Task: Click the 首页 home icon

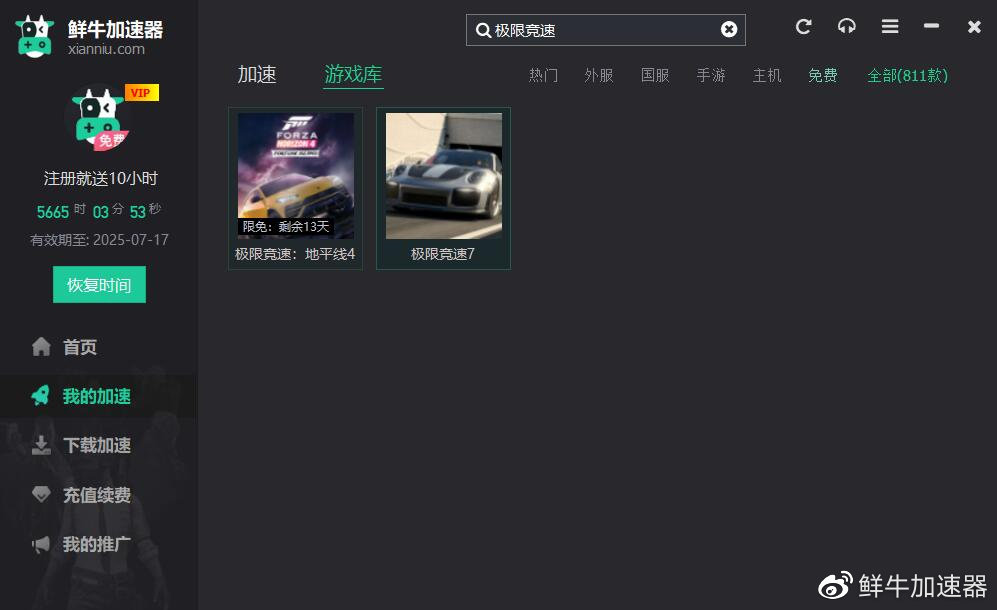Action: (41, 347)
